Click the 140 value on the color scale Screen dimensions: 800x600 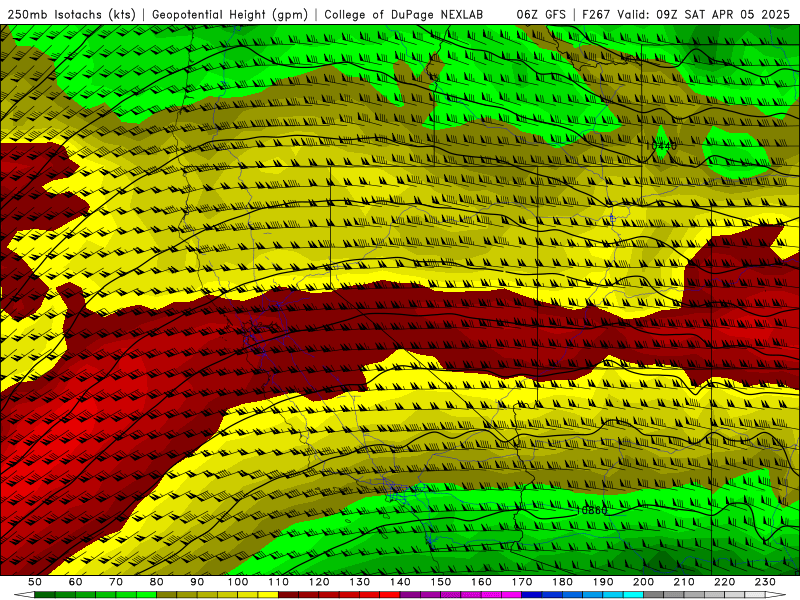(x=400, y=582)
